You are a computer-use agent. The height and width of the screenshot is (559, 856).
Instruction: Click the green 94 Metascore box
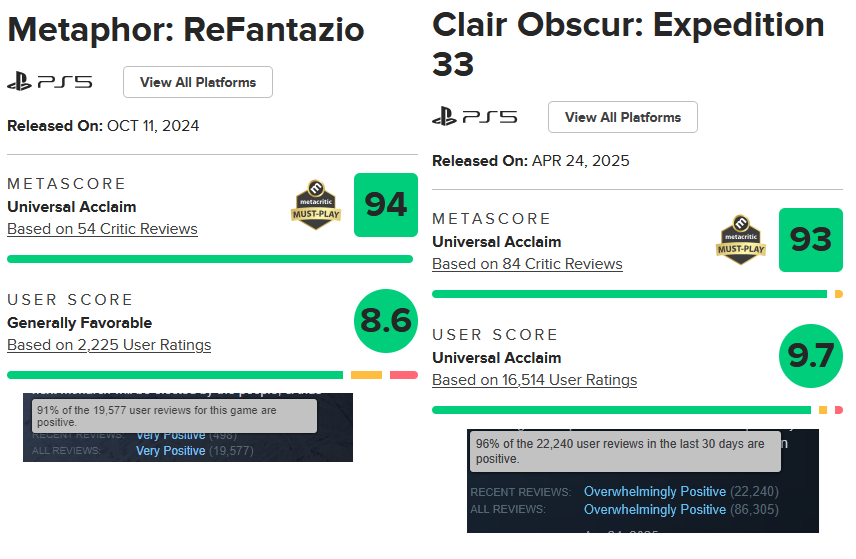pyautogui.click(x=386, y=205)
